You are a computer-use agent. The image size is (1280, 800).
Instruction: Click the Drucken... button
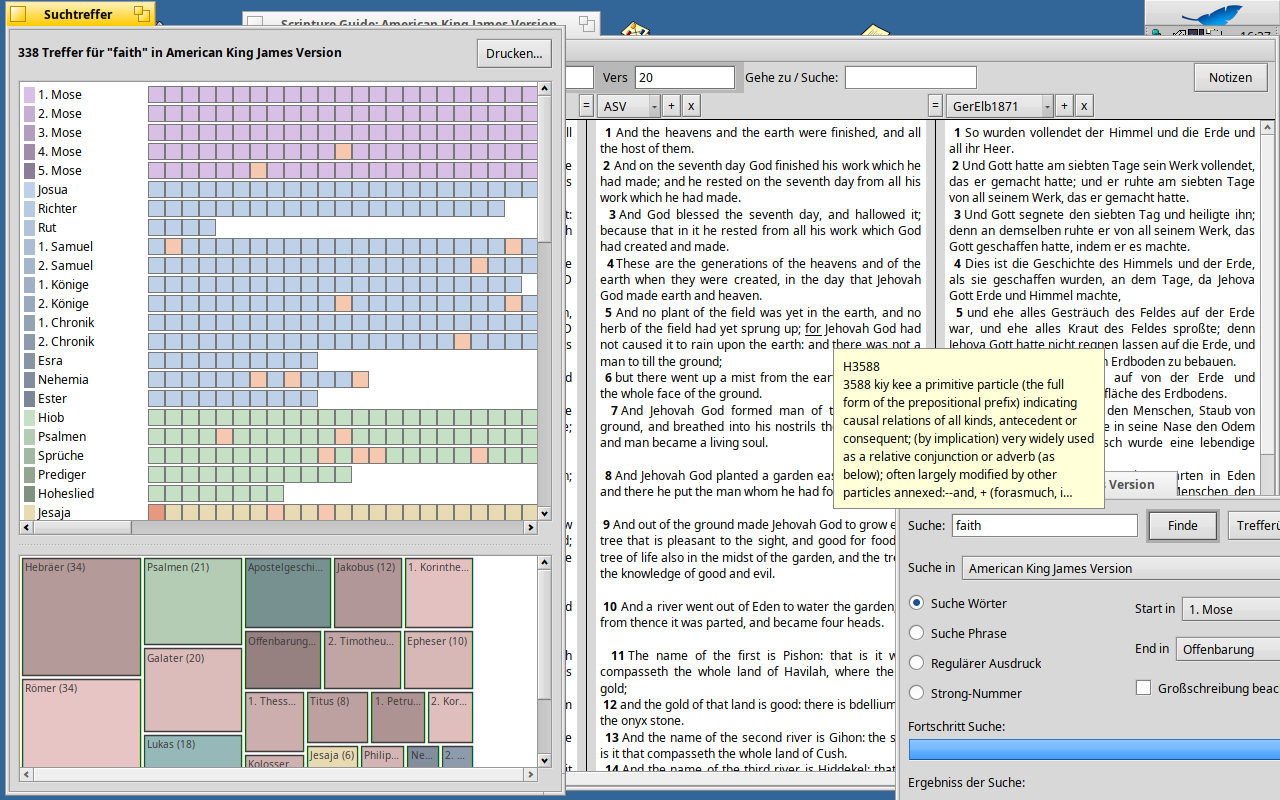(x=514, y=53)
